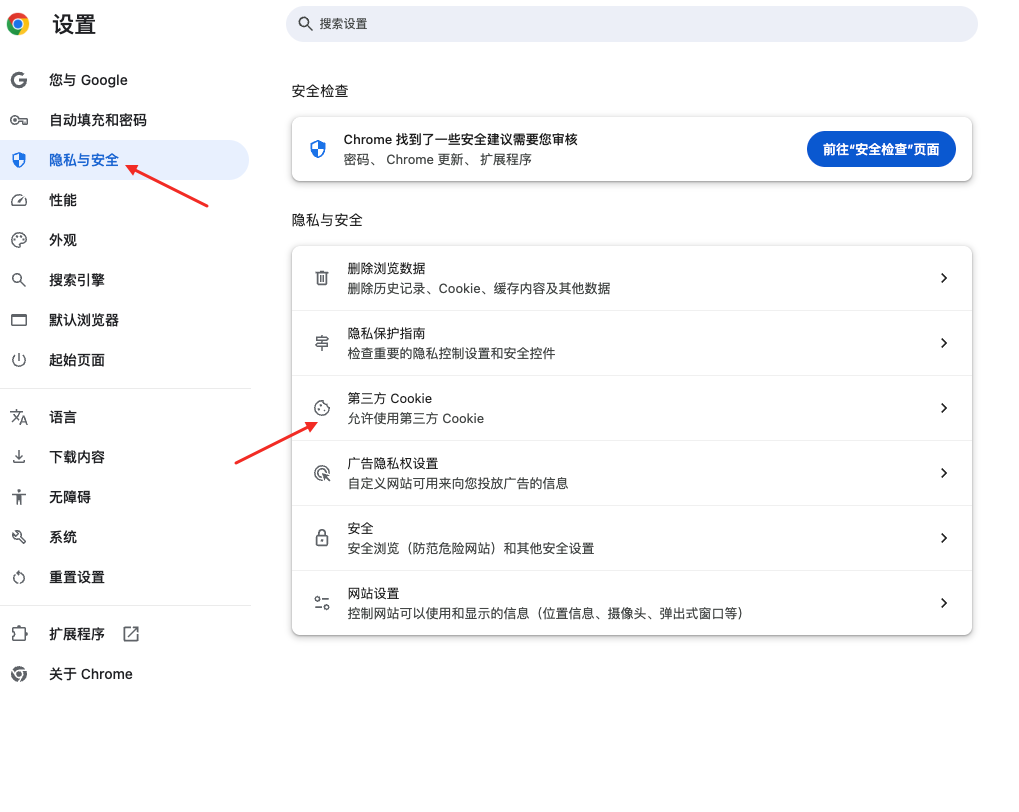The width and height of the screenshot is (1019, 812).
Task: Click the 前往"安全检查"页面 button
Action: [880, 148]
